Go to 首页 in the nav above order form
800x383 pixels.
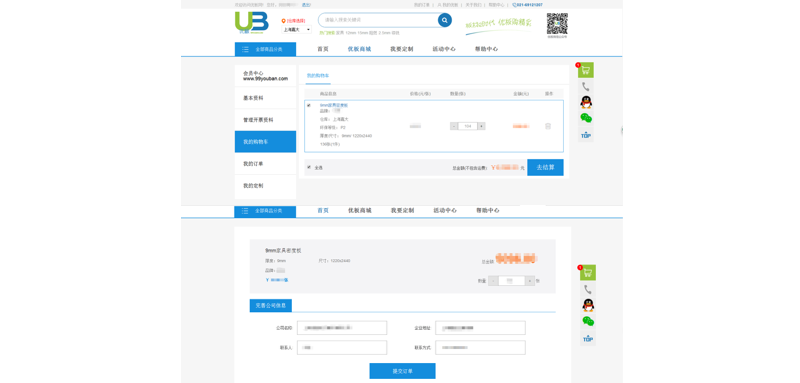click(x=323, y=211)
